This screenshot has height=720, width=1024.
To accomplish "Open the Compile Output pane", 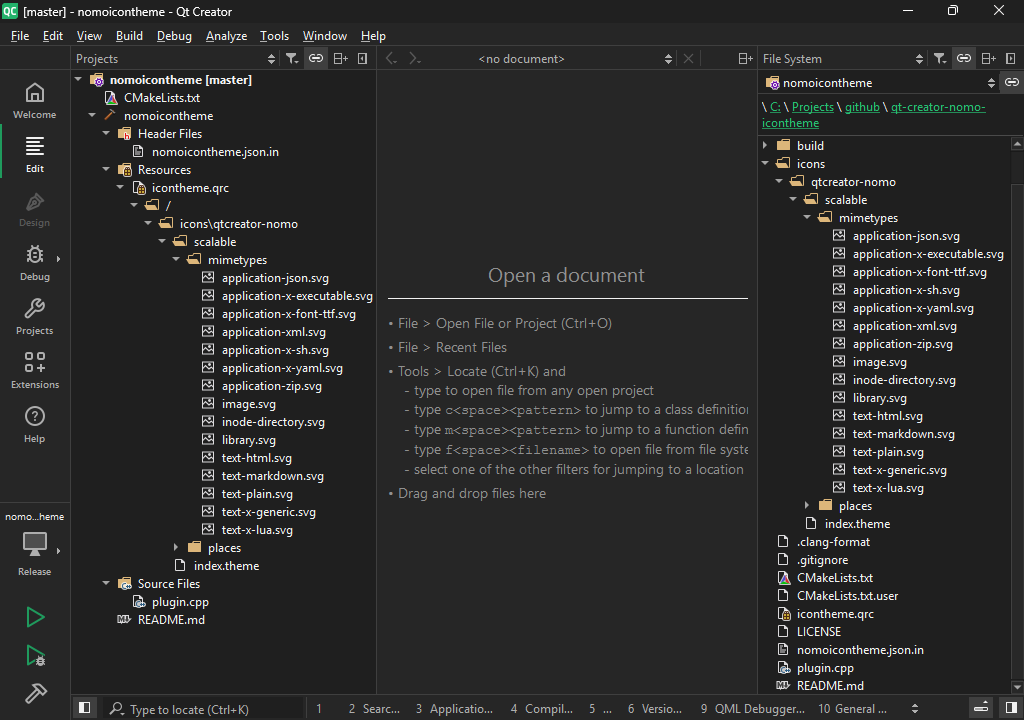I will click(x=542, y=708).
